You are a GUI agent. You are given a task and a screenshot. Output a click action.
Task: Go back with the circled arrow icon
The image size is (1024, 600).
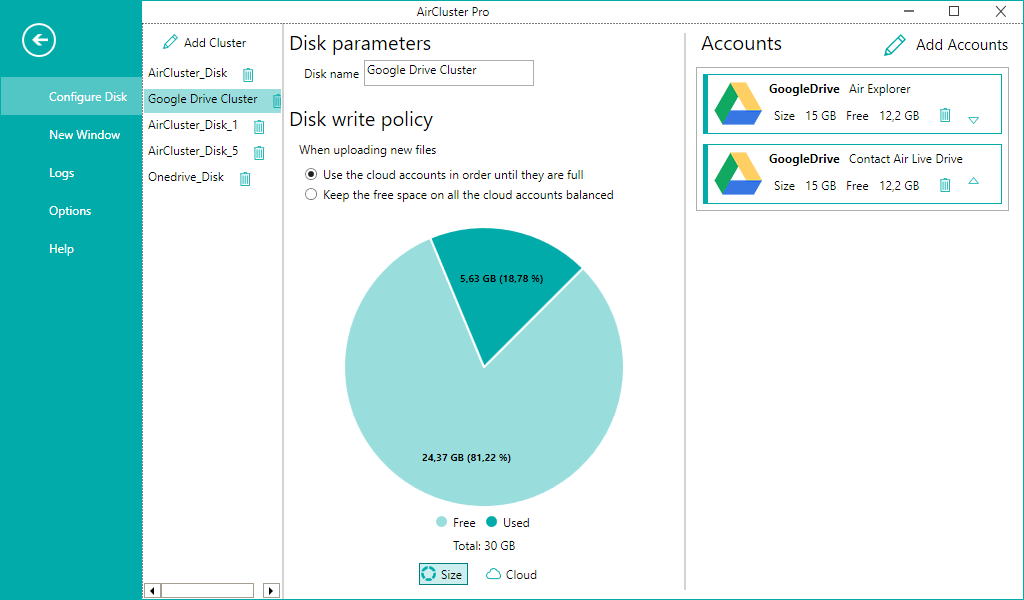39,40
